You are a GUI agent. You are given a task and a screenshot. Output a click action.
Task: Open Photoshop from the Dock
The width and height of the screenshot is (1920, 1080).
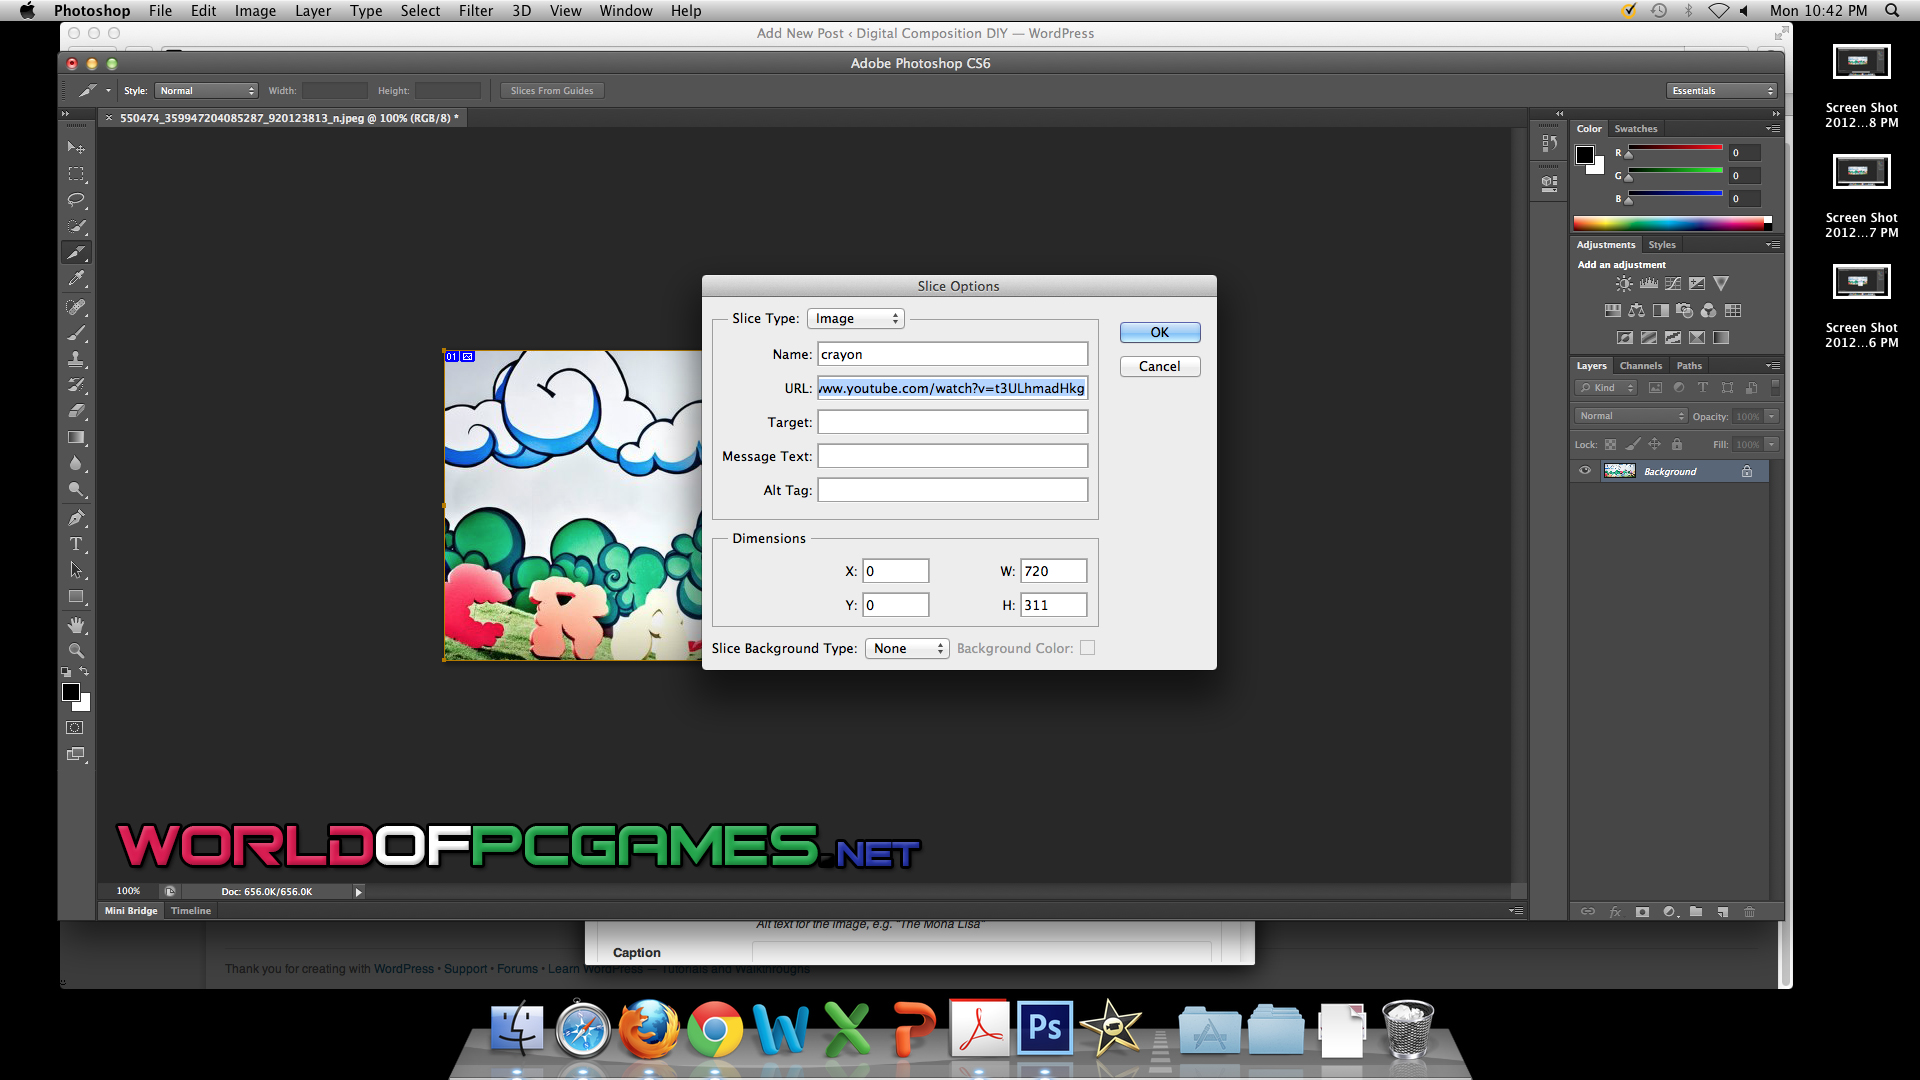(1045, 1028)
